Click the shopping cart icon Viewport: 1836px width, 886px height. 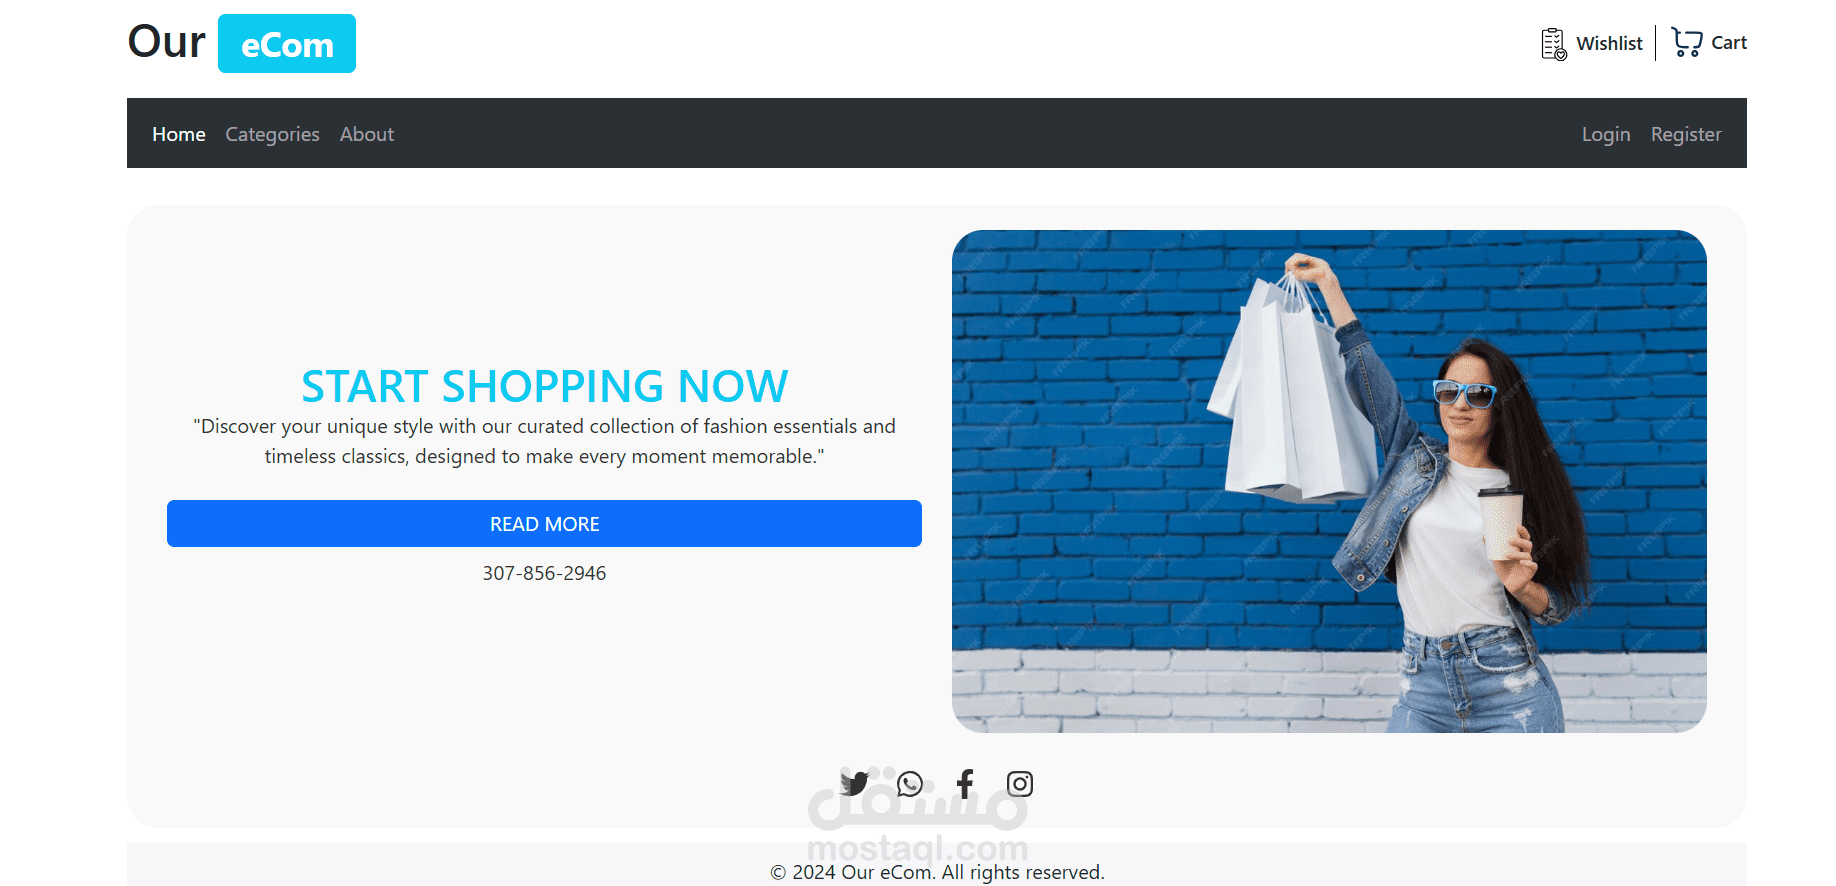(1687, 42)
